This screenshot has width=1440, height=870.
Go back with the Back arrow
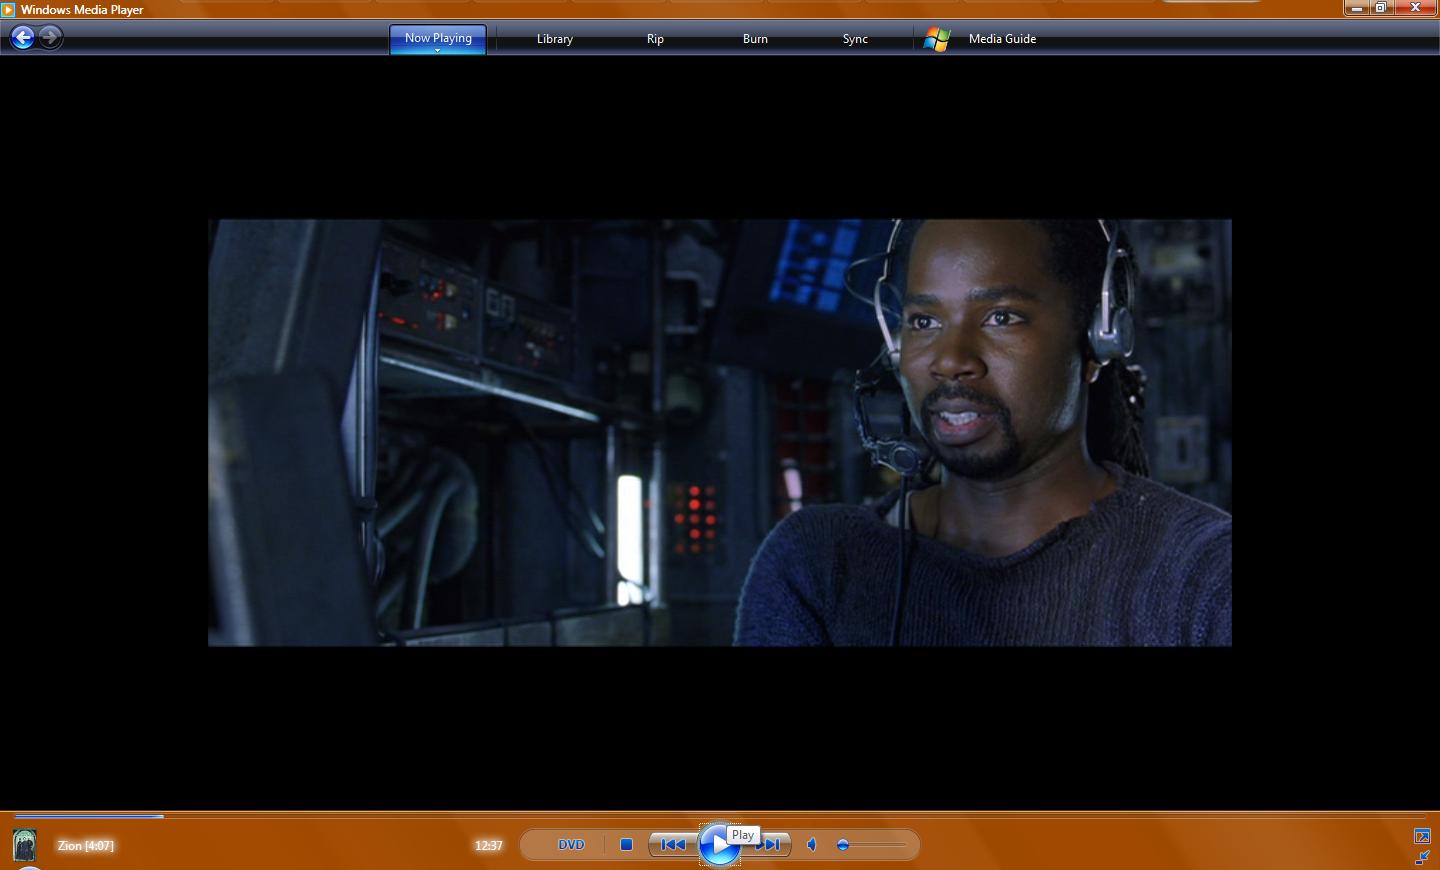click(x=23, y=38)
